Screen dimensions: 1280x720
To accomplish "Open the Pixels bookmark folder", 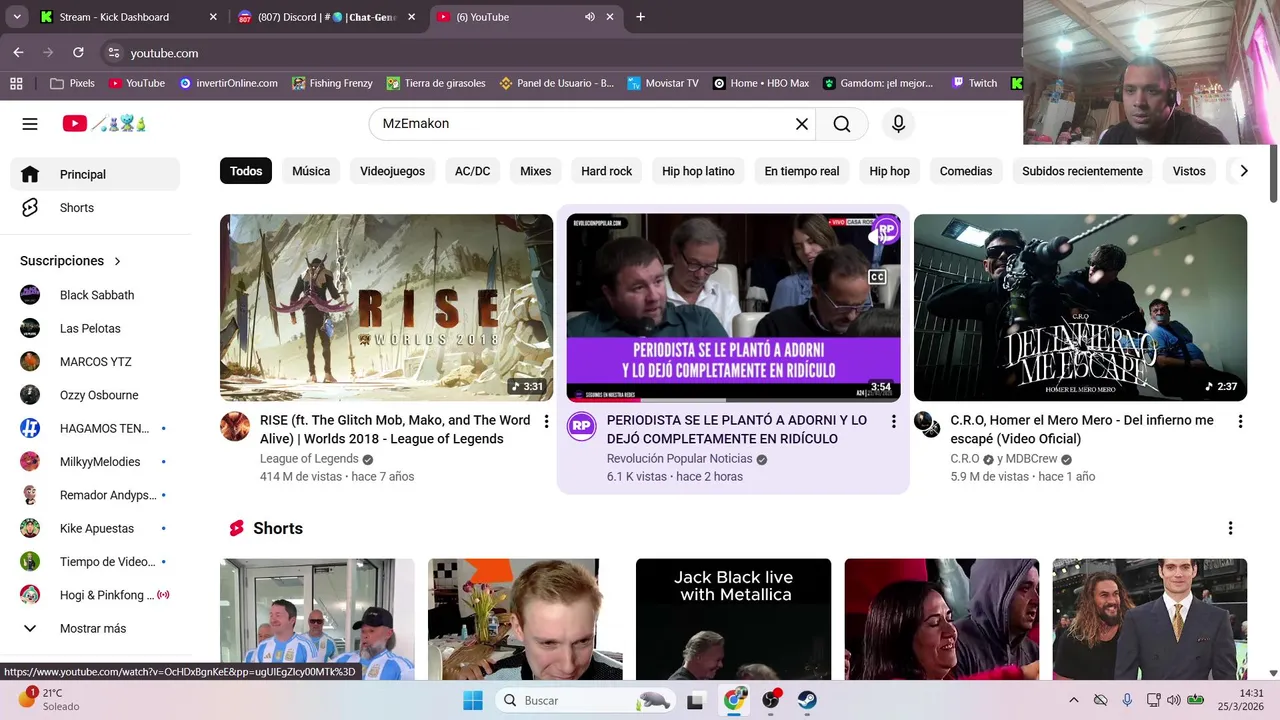I will [72, 83].
